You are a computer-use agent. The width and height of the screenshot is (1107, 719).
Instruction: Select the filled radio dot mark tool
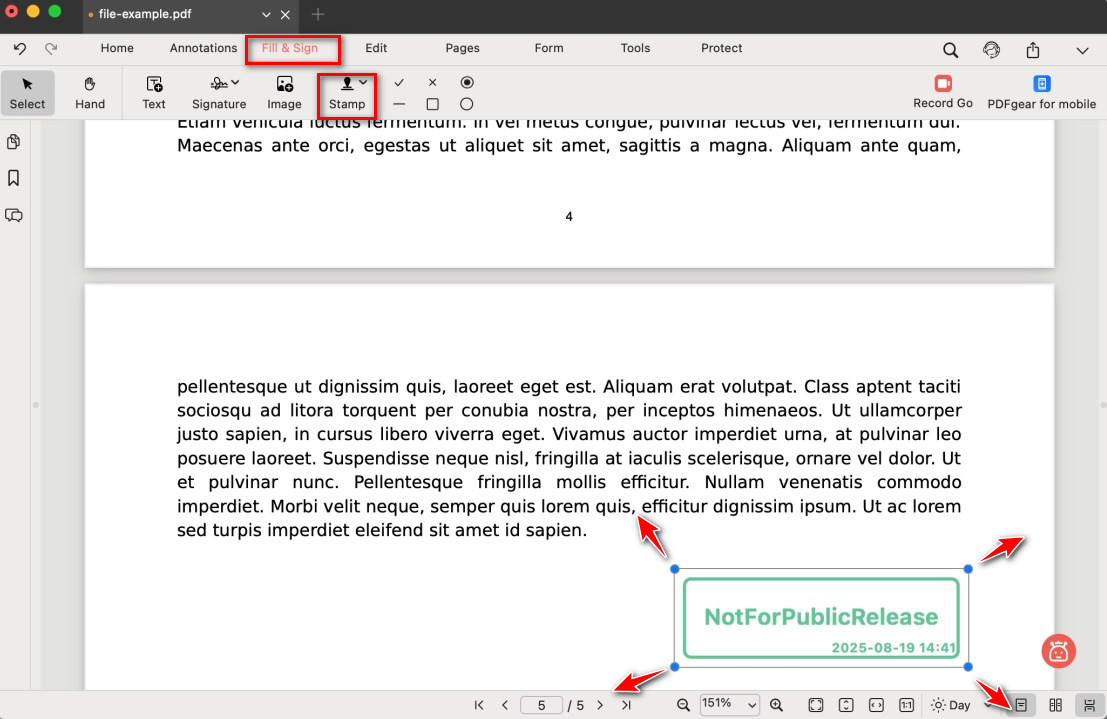point(467,82)
